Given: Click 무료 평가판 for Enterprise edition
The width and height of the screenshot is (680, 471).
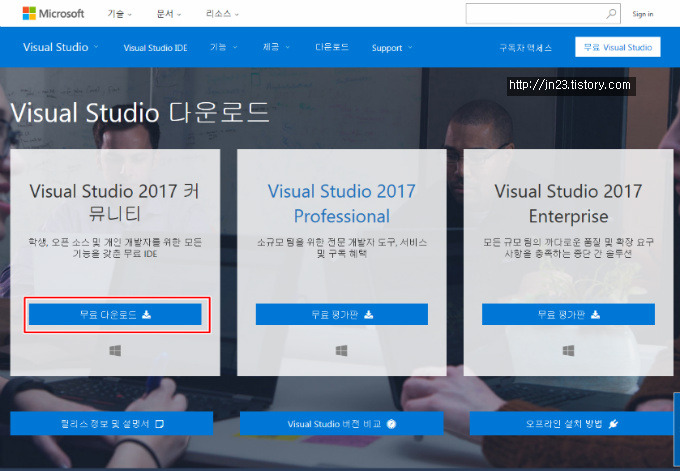Looking at the screenshot, I should pyautogui.click(x=568, y=314).
